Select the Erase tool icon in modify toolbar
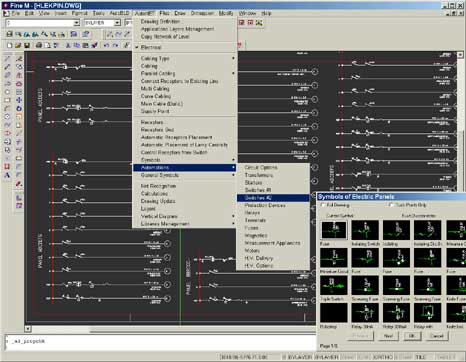 click(19, 59)
